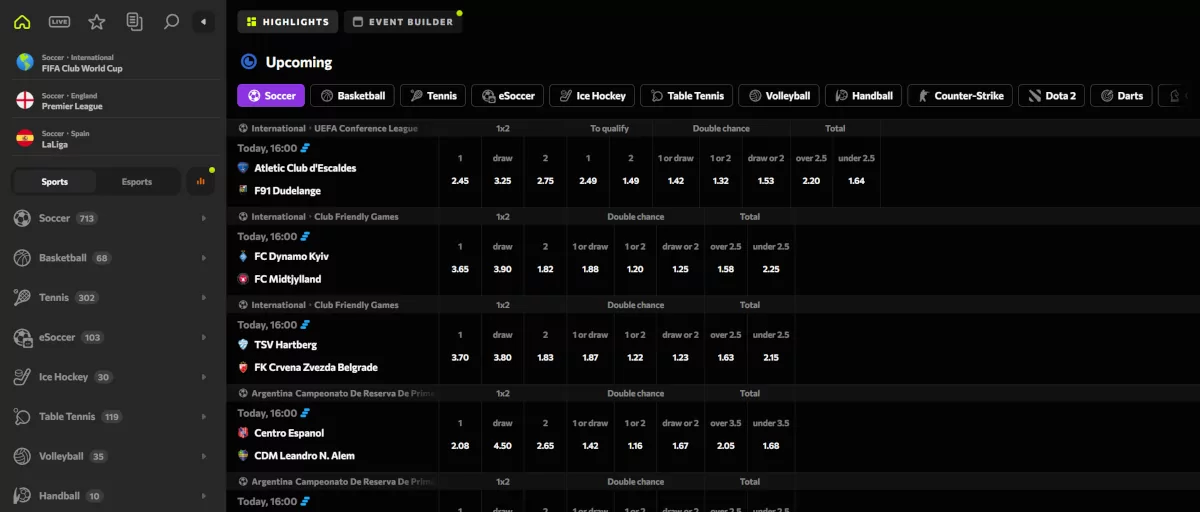Expand Soccer 713 sidebar arrow
Screen dimensions: 1200x512
coord(204,218)
